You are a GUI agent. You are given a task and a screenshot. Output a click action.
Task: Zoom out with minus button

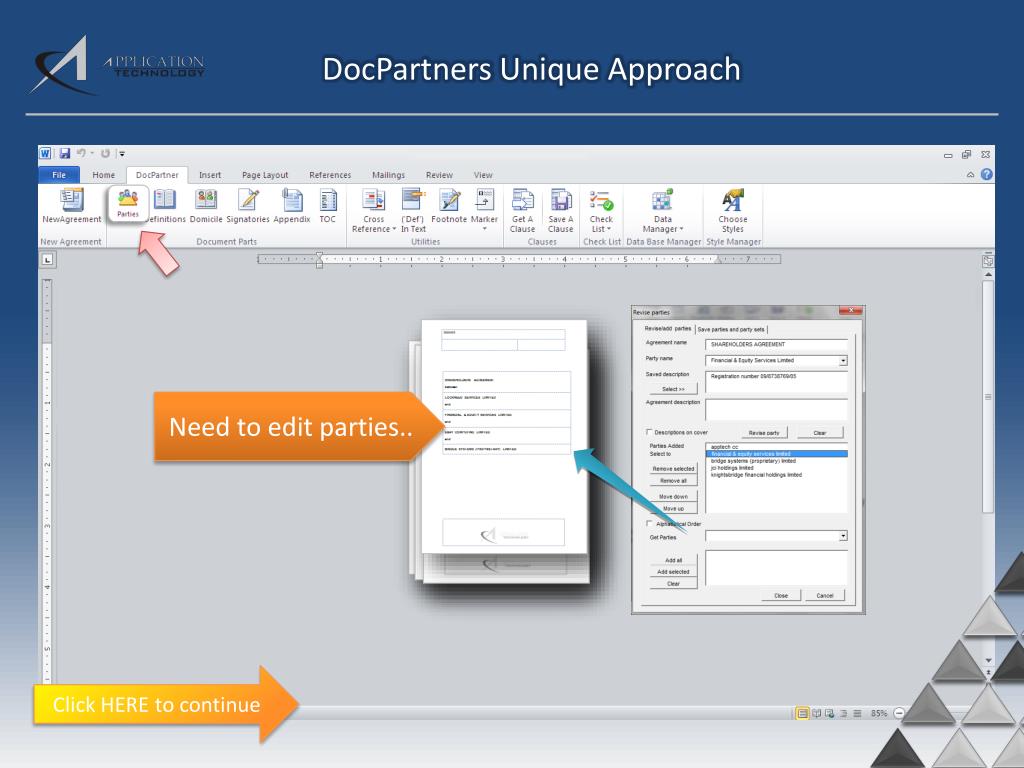[x=899, y=713]
